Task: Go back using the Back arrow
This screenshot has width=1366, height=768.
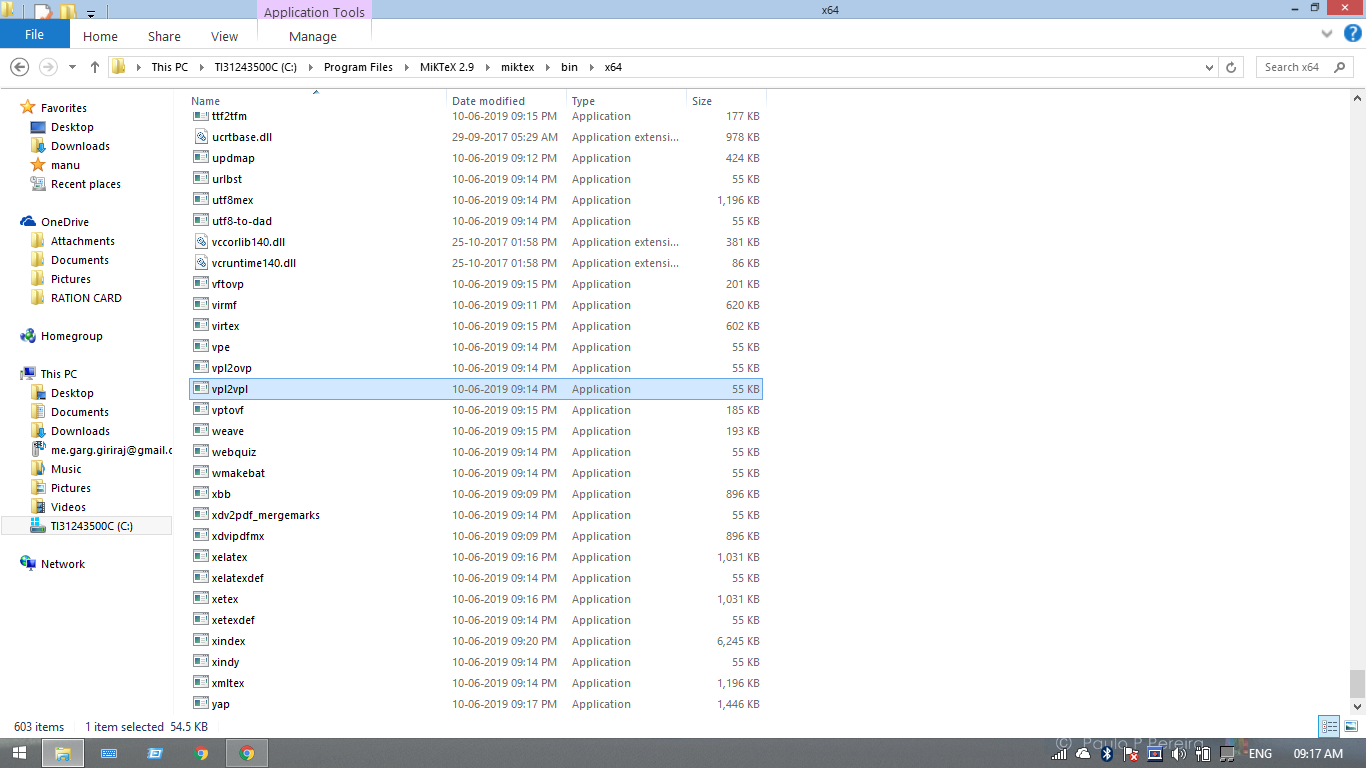Action: coord(19,67)
